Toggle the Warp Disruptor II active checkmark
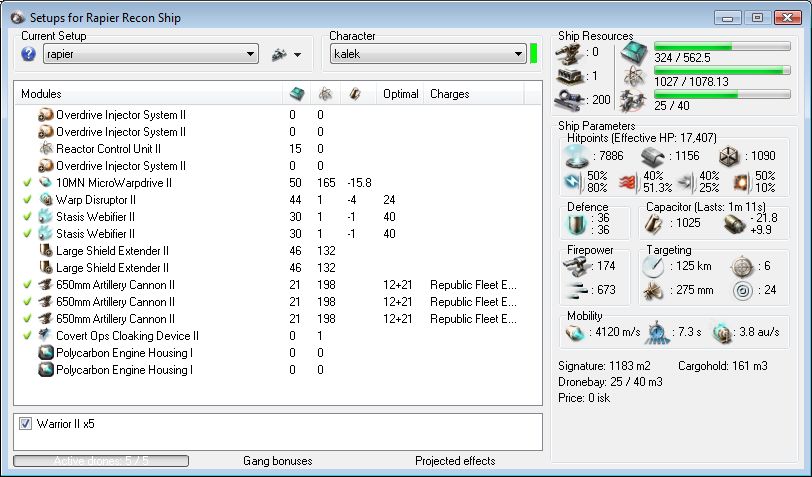 (27, 200)
